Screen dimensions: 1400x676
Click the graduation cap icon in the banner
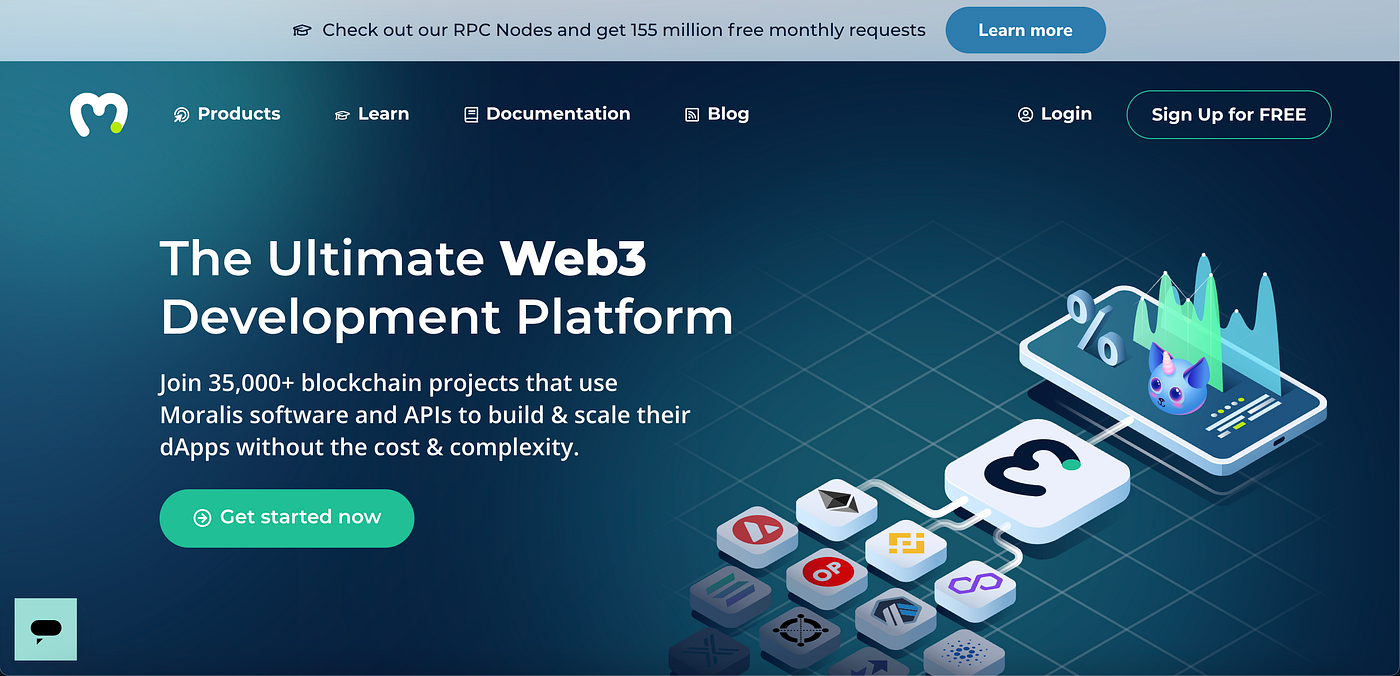(302, 31)
